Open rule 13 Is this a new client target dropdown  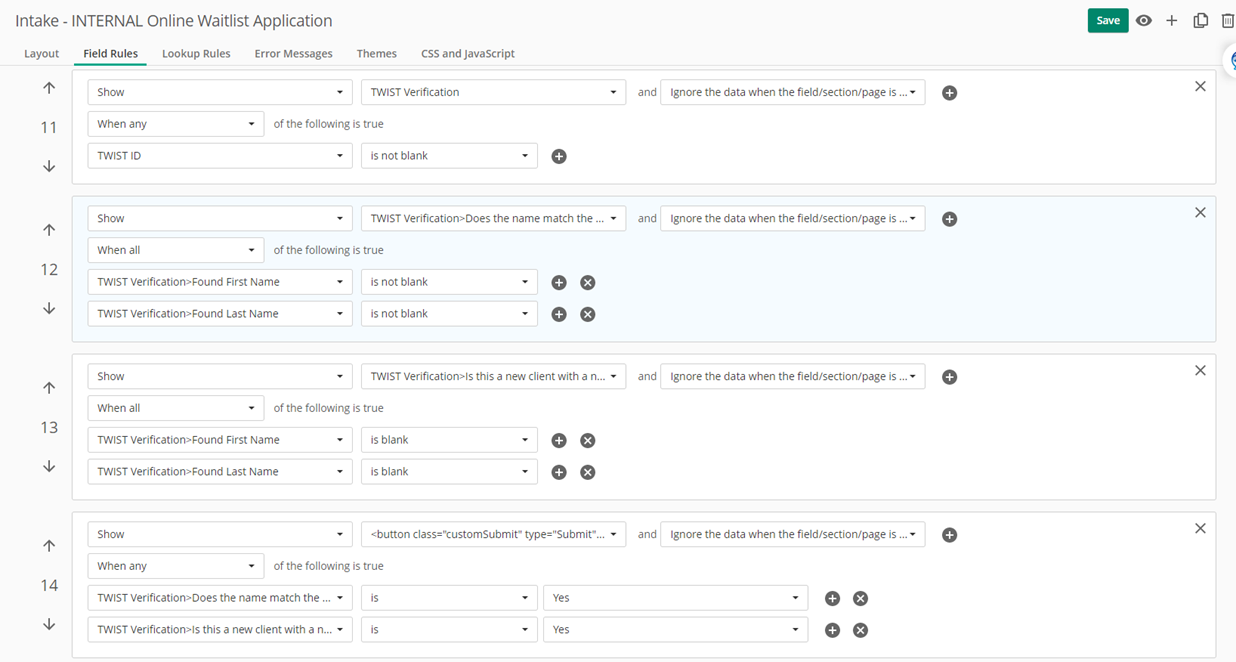(x=493, y=376)
